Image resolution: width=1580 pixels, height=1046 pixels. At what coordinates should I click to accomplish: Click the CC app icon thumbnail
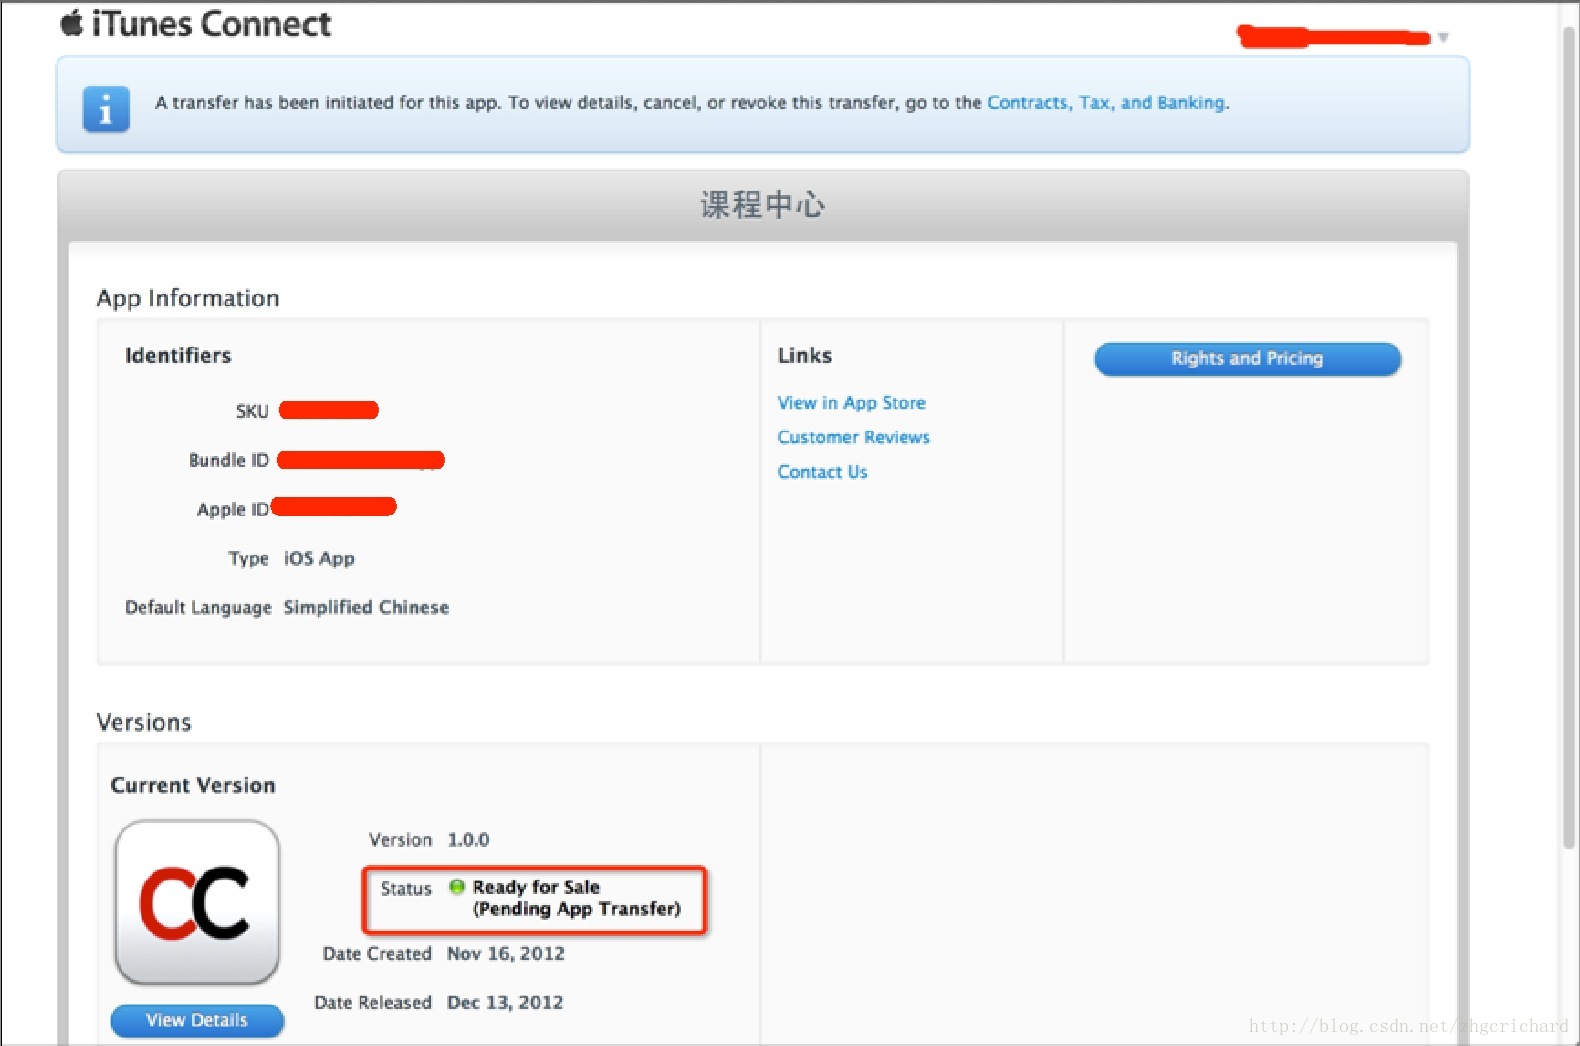(x=197, y=903)
